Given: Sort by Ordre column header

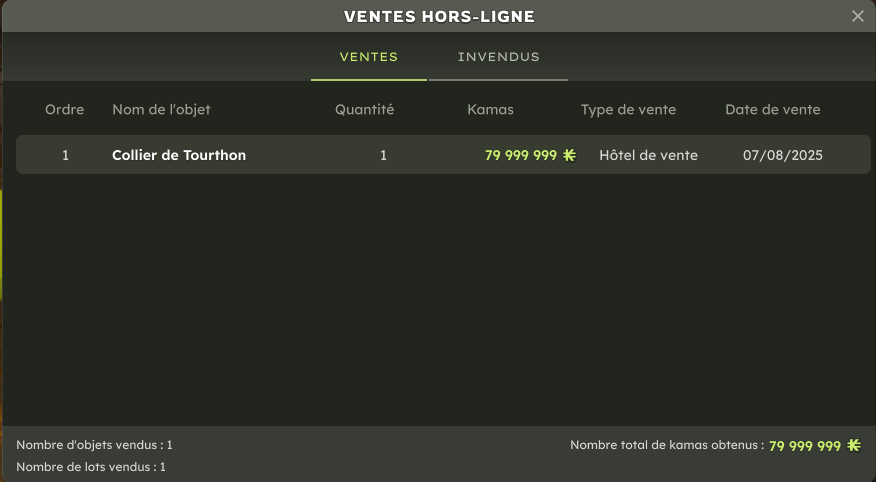Looking at the screenshot, I should click(65, 109).
